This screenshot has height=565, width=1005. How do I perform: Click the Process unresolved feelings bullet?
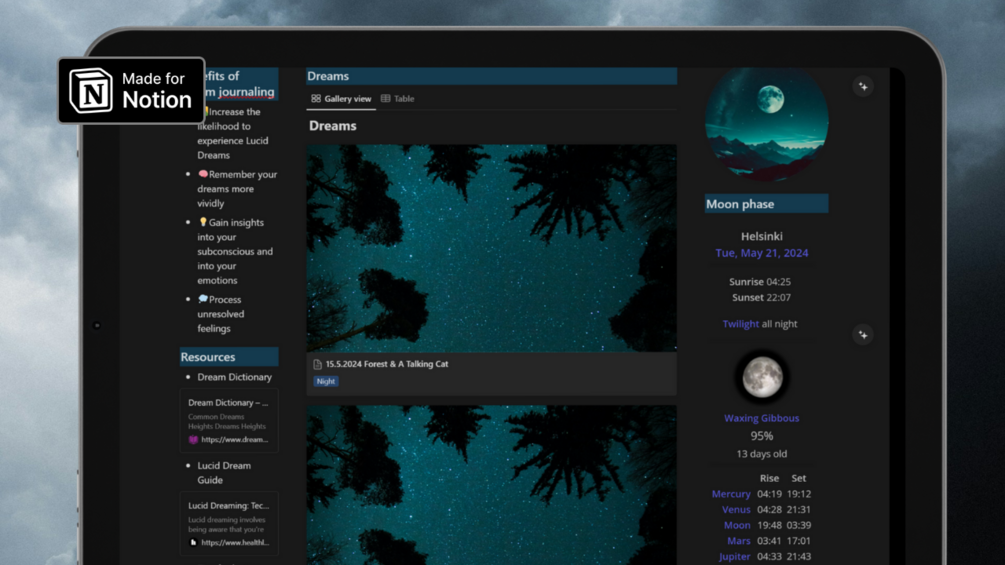pos(220,314)
